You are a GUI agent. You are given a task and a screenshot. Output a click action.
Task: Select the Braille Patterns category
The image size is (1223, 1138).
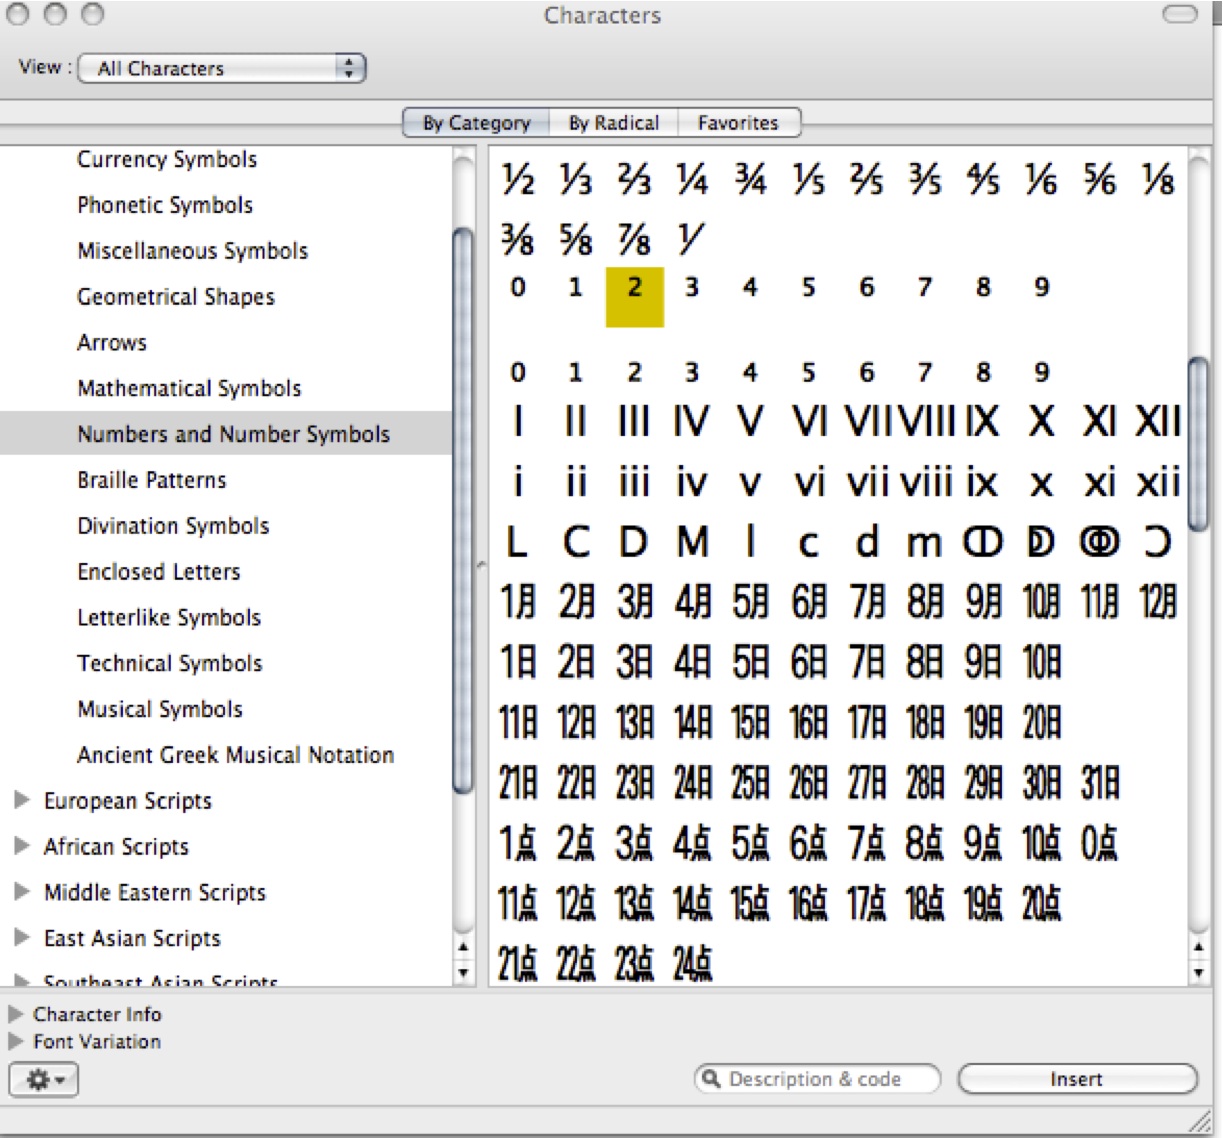point(152,480)
